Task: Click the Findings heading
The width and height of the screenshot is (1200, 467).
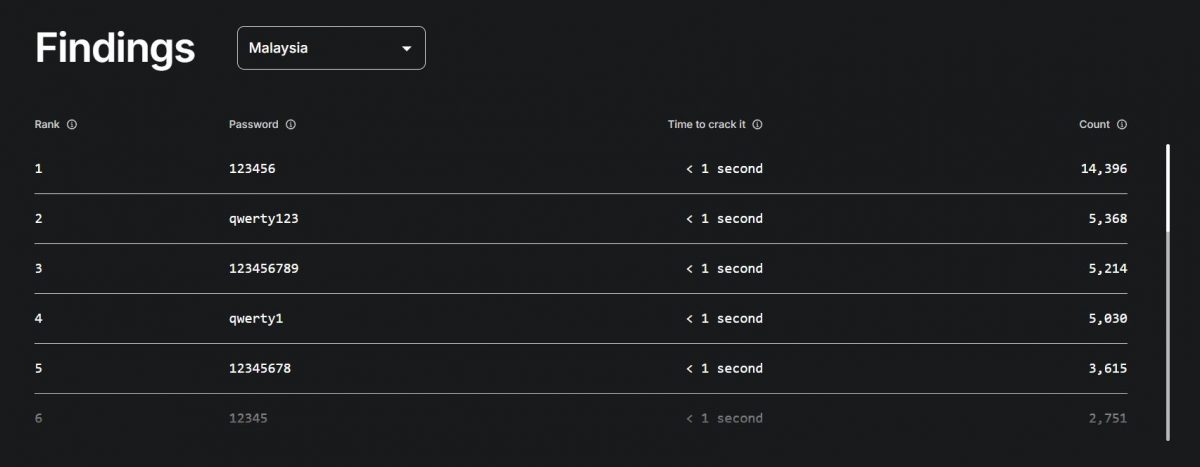Action: pyautogui.click(x=115, y=48)
